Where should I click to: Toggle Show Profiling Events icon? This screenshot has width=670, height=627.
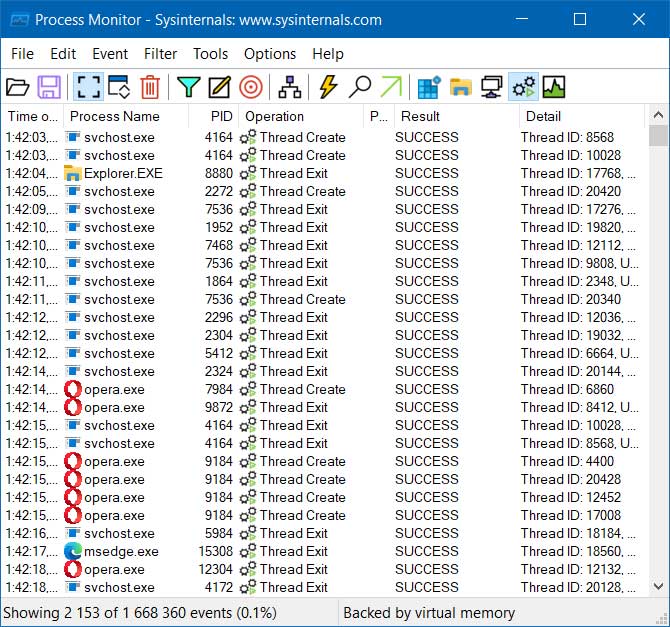coord(554,87)
